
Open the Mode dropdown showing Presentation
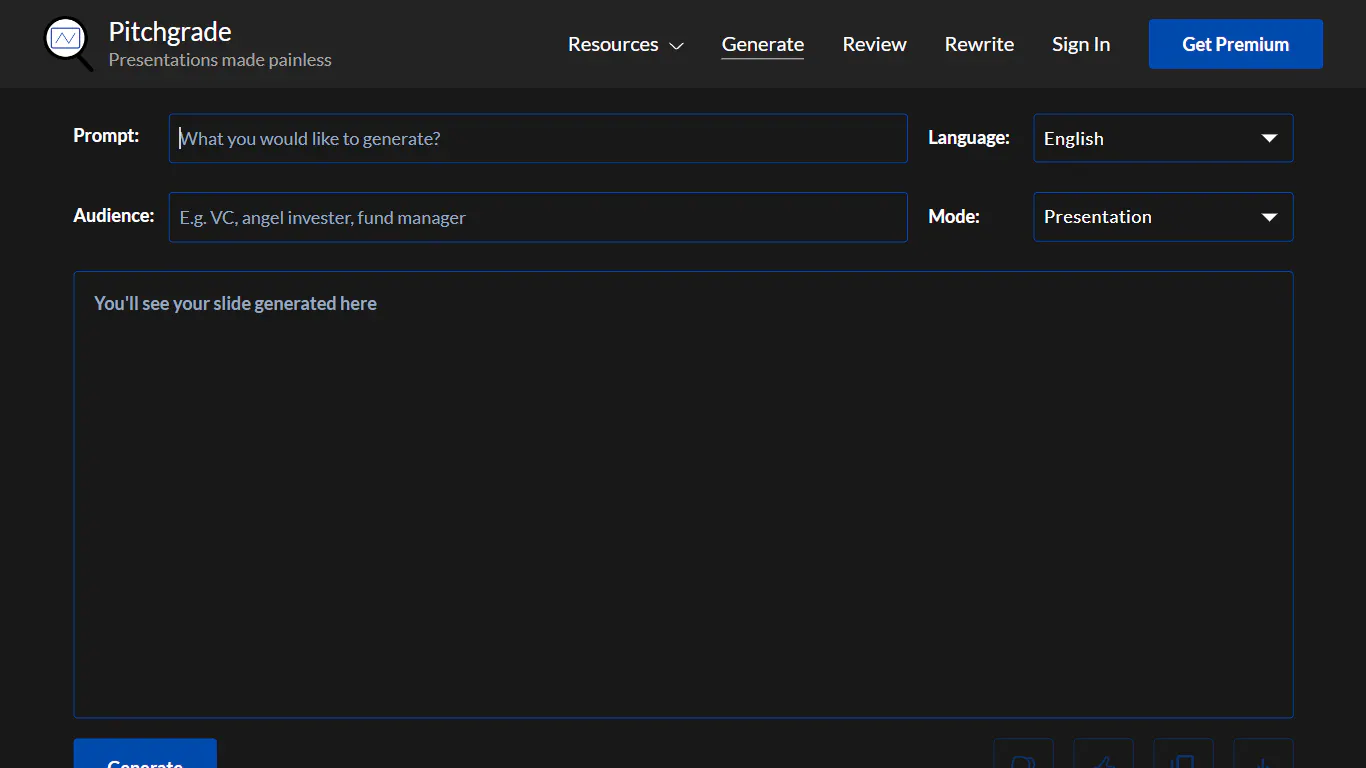pos(1163,217)
